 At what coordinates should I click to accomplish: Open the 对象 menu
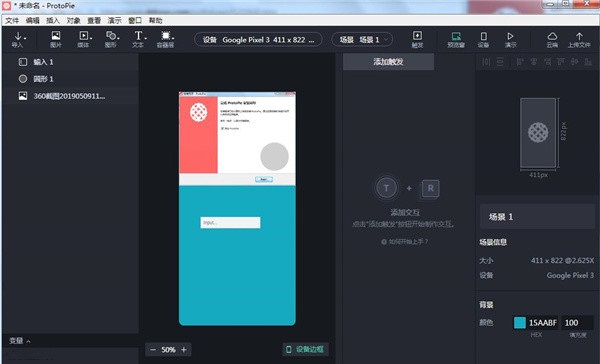click(73, 20)
